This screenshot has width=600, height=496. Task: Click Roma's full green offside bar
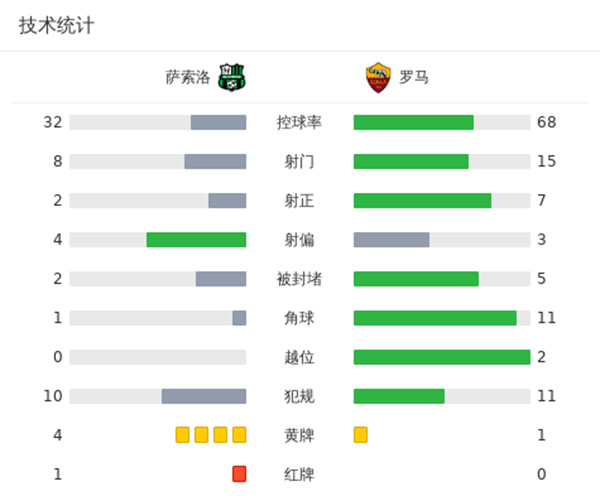441,357
